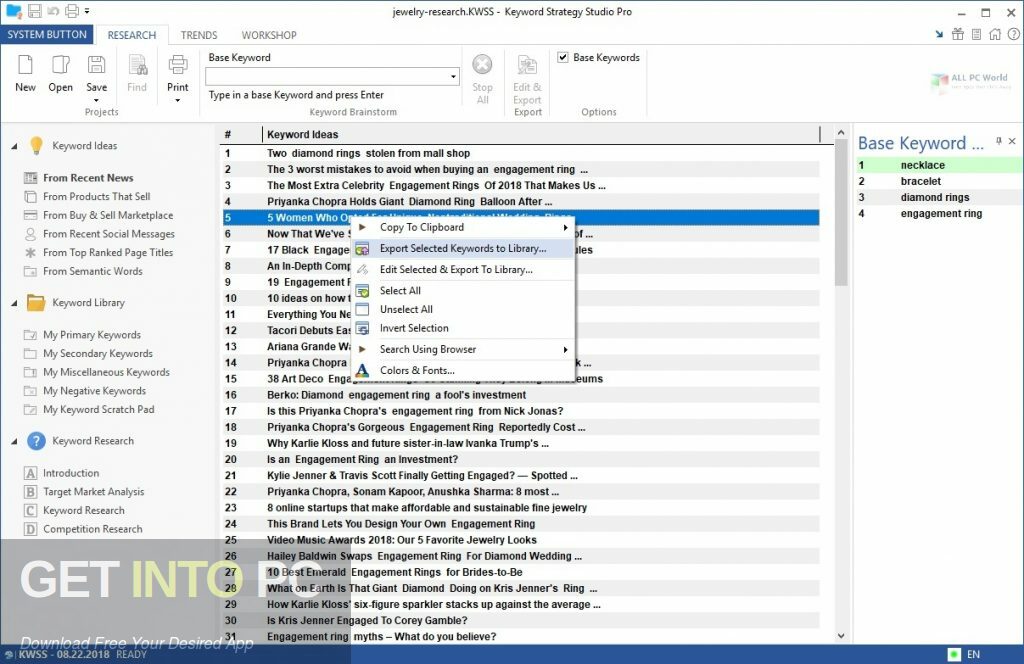Toggle the Base Keywords checkbox
1024x664 pixels.
coord(563,57)
